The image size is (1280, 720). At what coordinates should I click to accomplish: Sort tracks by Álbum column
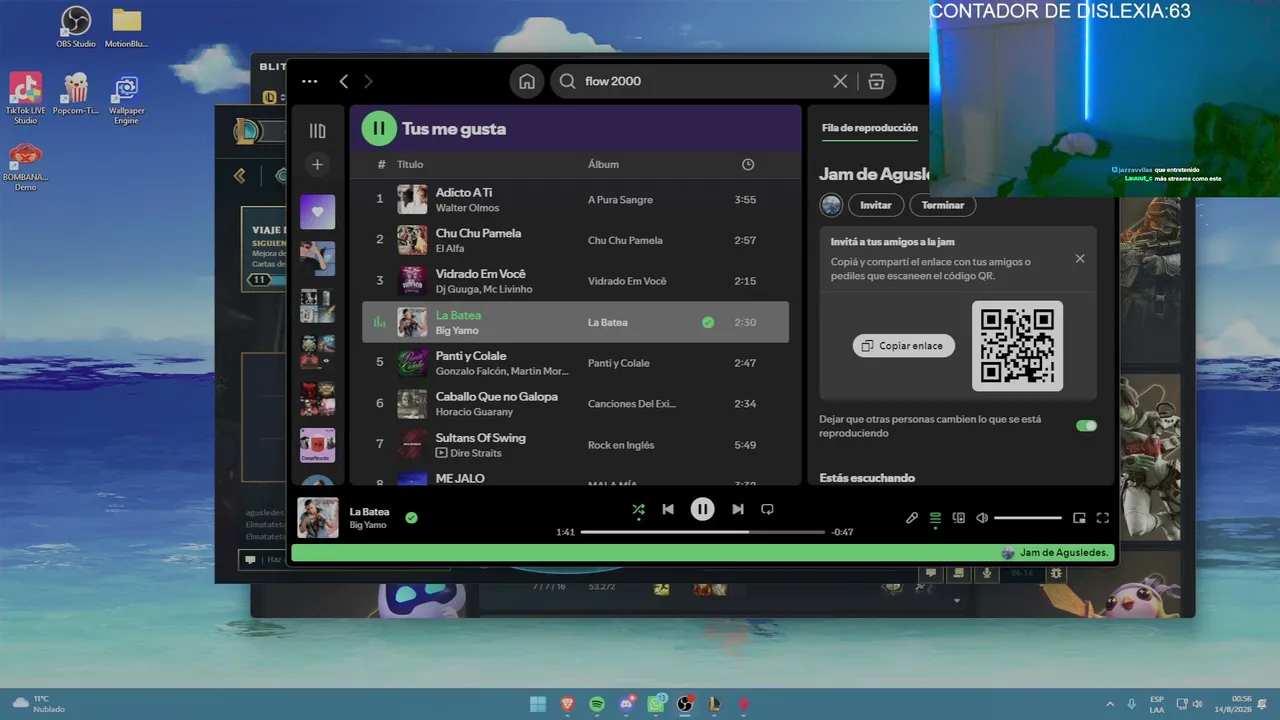click(x=603, y=164)
